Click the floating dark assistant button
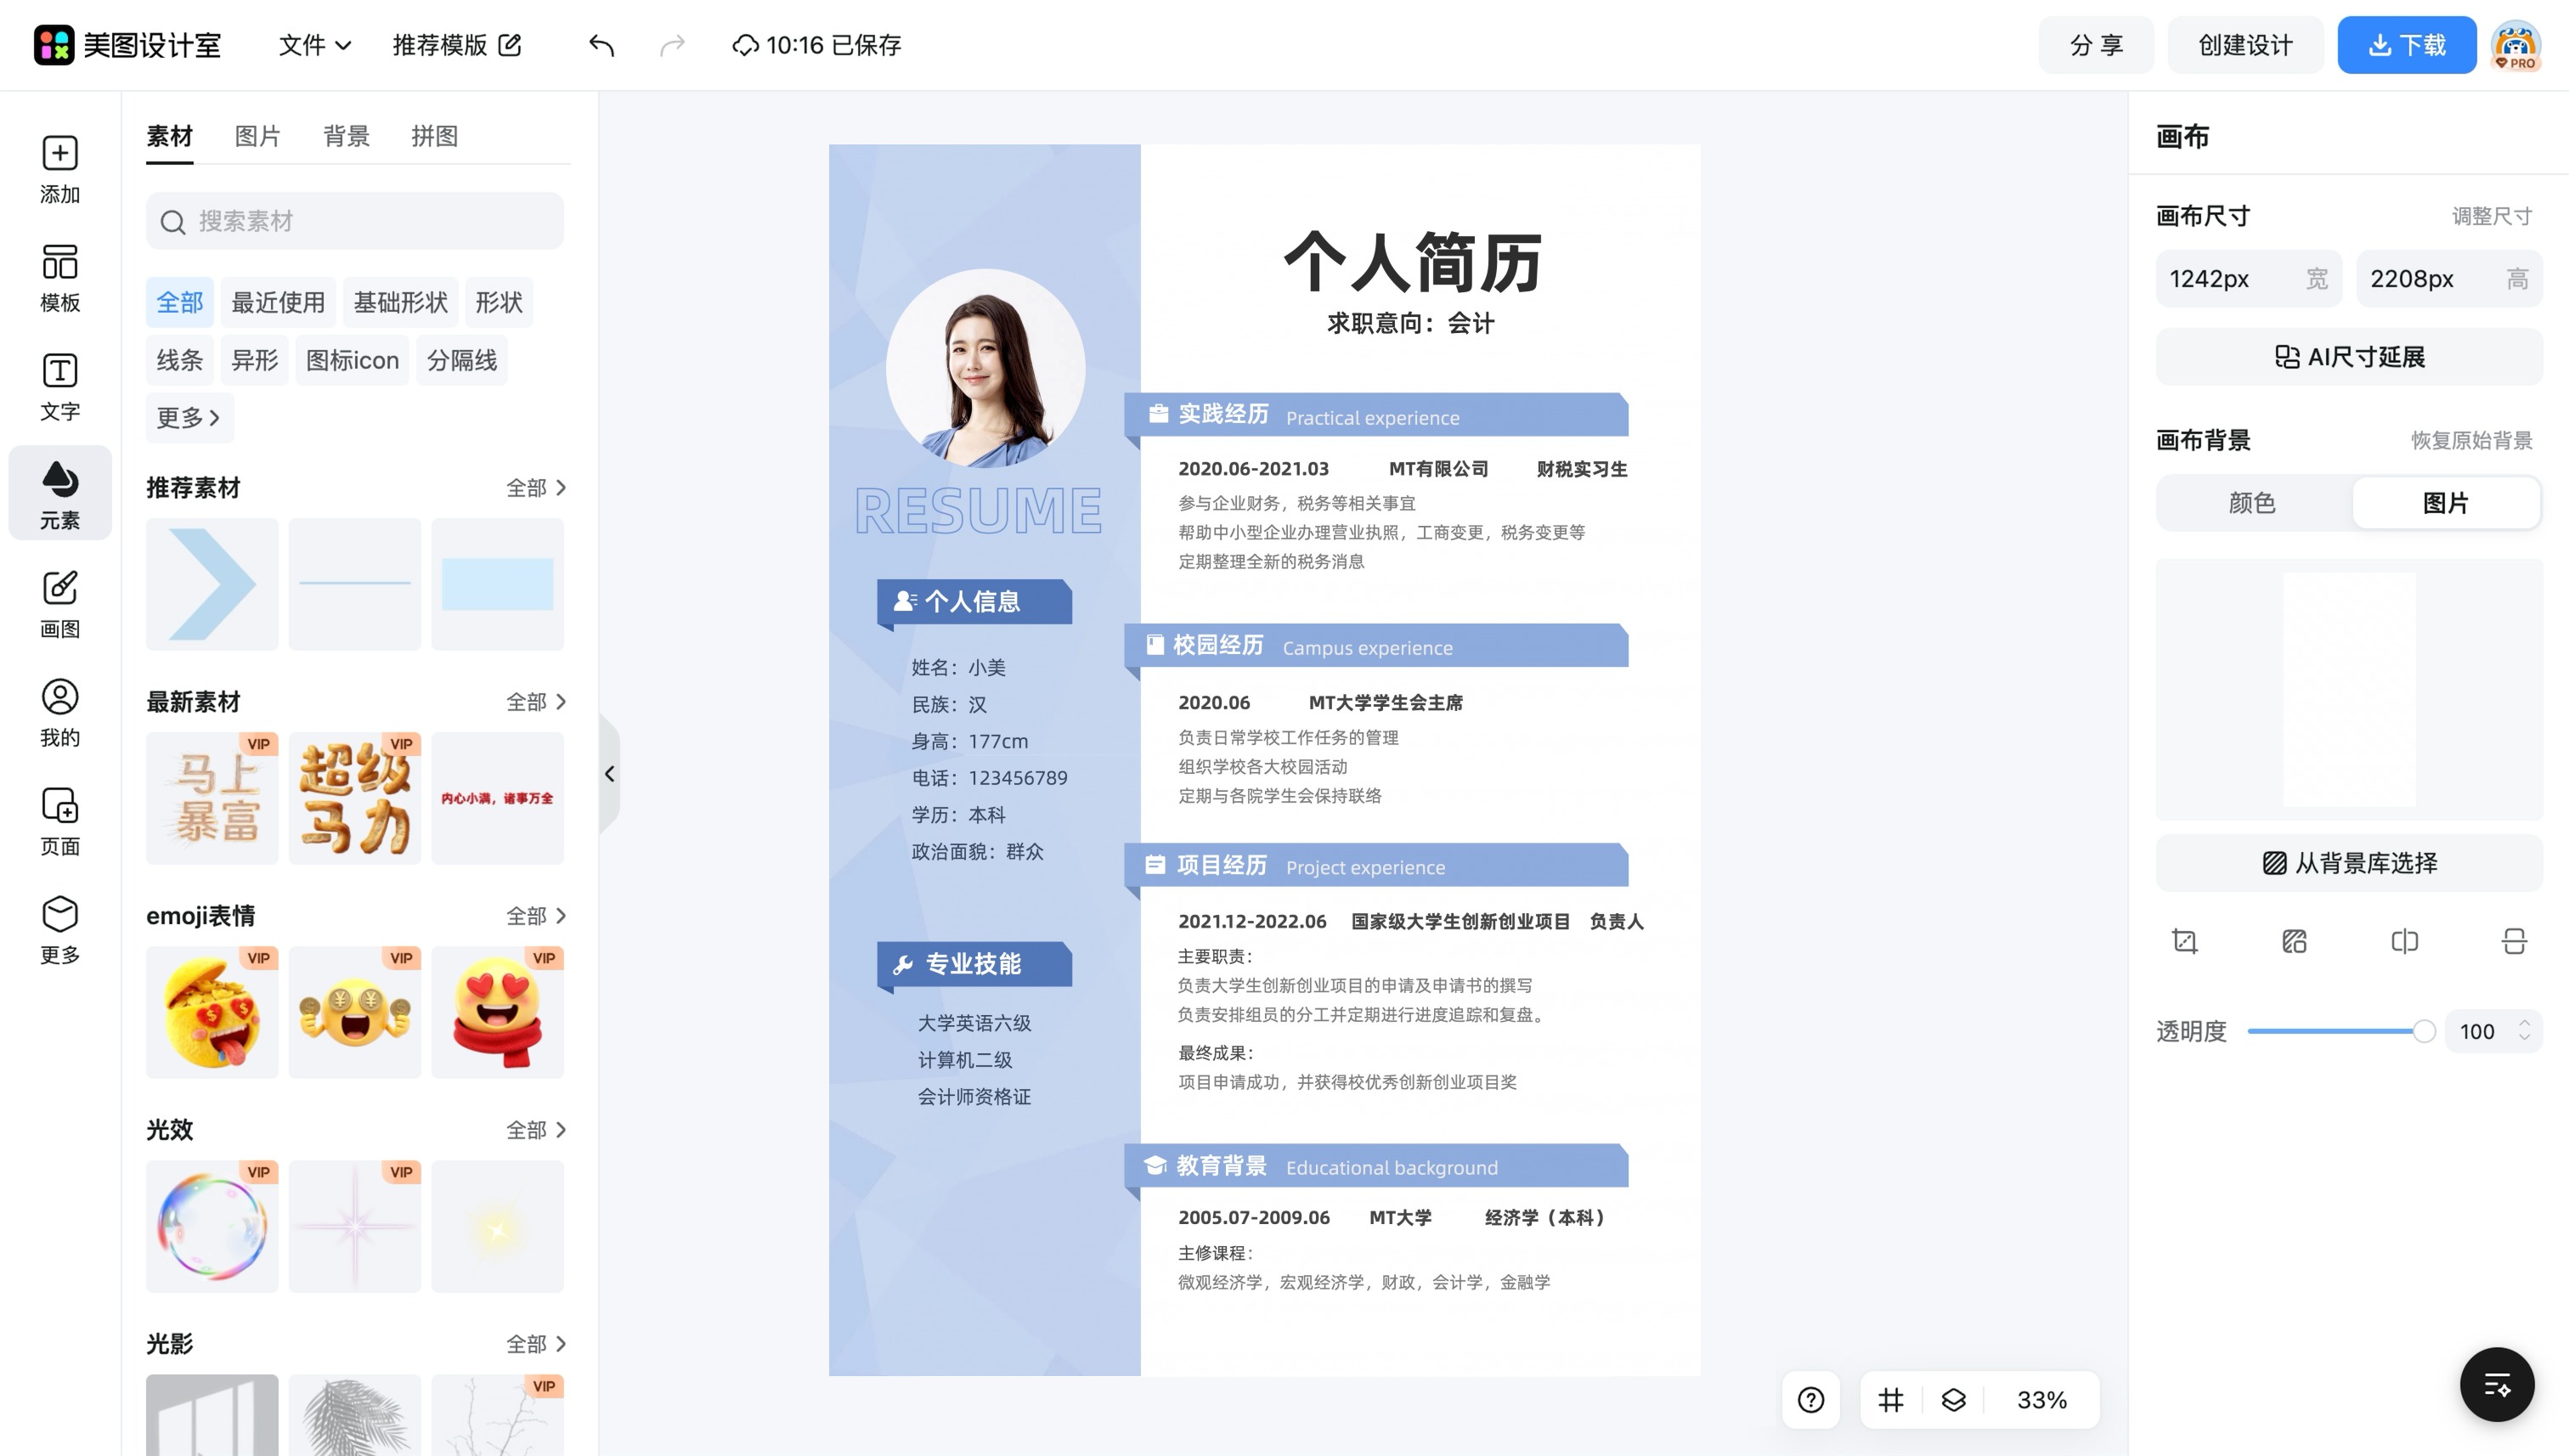 (x=2497, y=1385)
